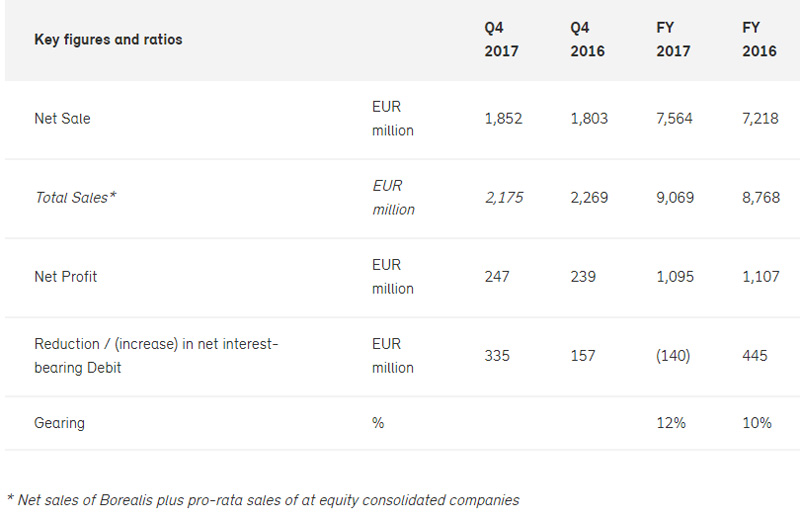The height and width of the screenshot is (519, 800).
Task: Click the FY 2016 column header
Action: click(x=759, y=39)
